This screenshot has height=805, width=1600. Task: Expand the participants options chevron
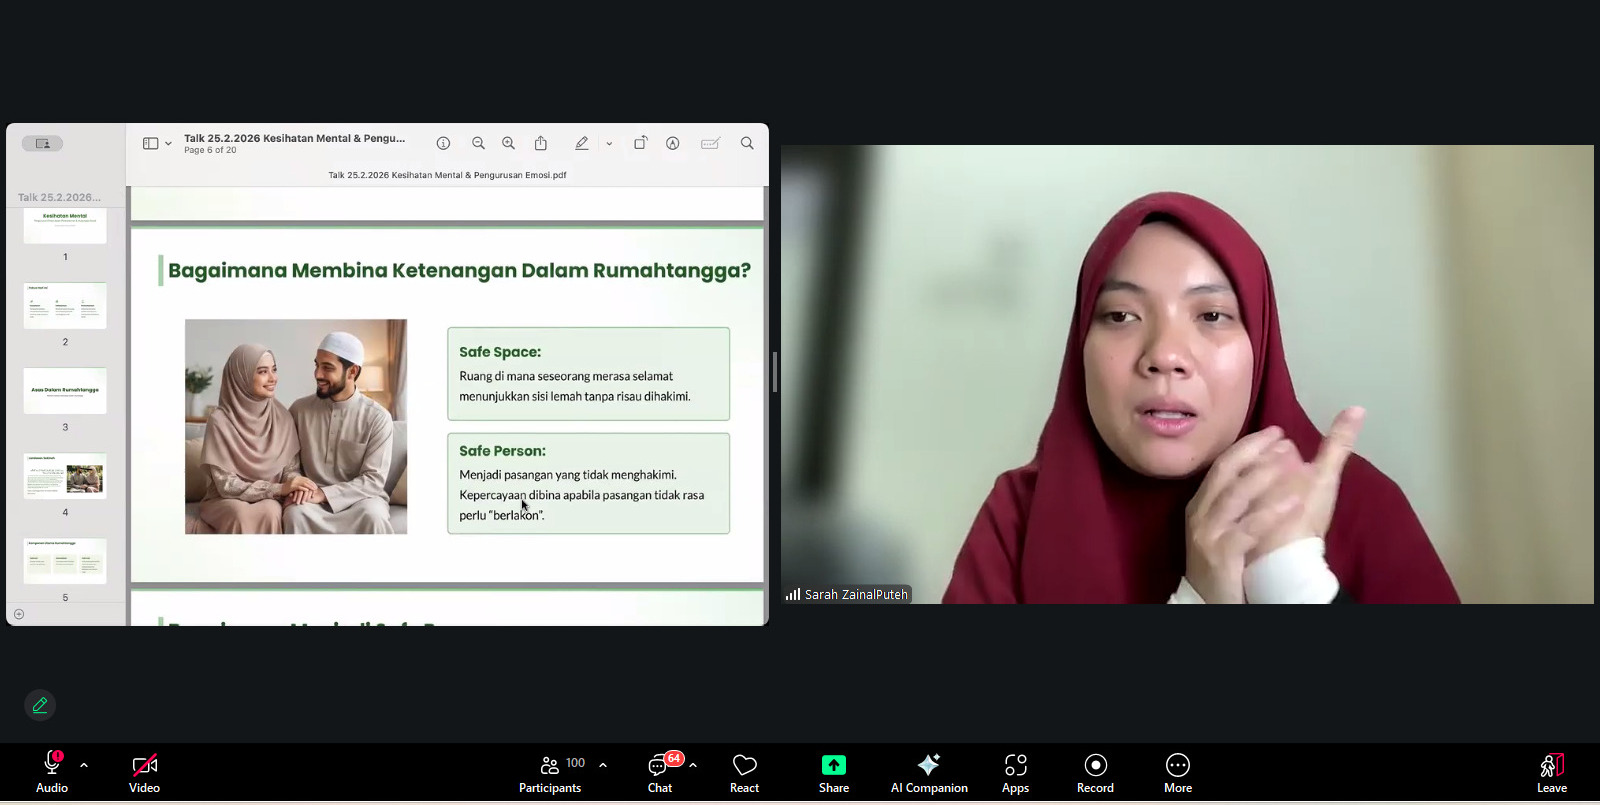603,765
